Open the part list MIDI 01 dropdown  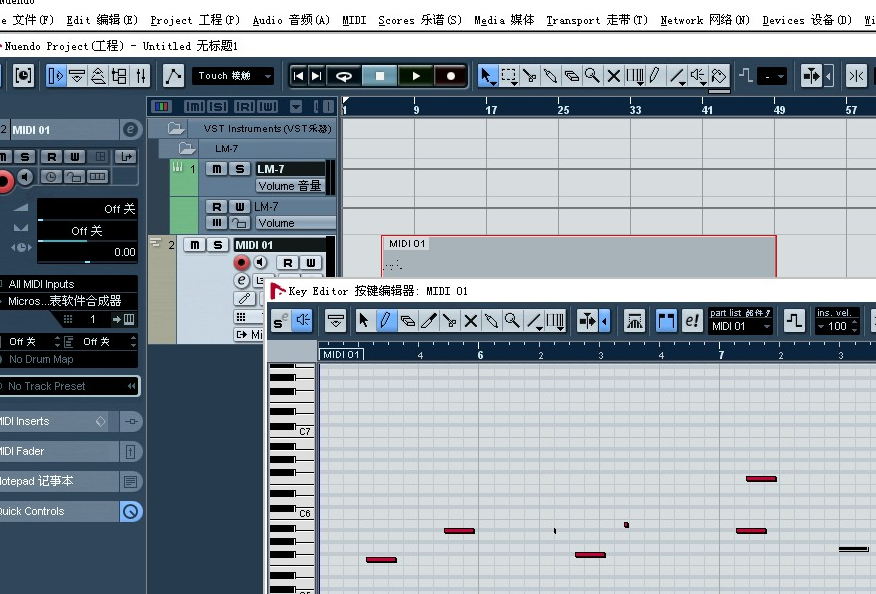pos(740,326)
